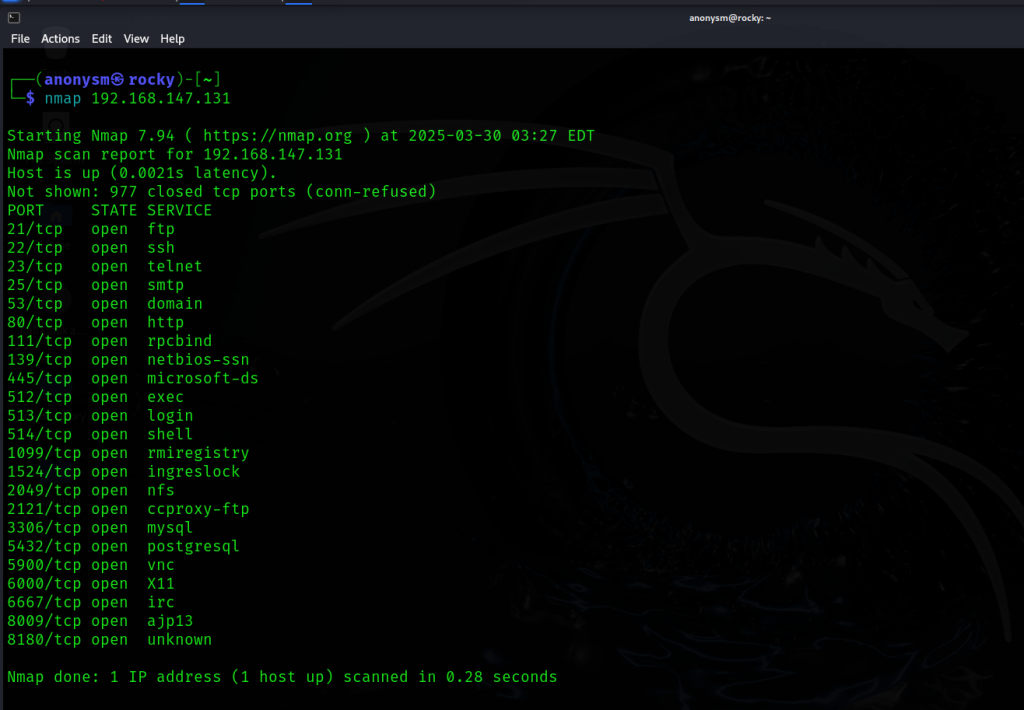
Task: Click the 25/tcp port entry
Action: (35, 285)
